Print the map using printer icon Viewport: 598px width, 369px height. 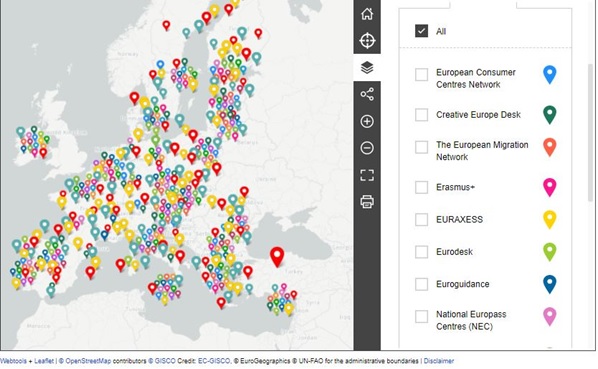367,201
